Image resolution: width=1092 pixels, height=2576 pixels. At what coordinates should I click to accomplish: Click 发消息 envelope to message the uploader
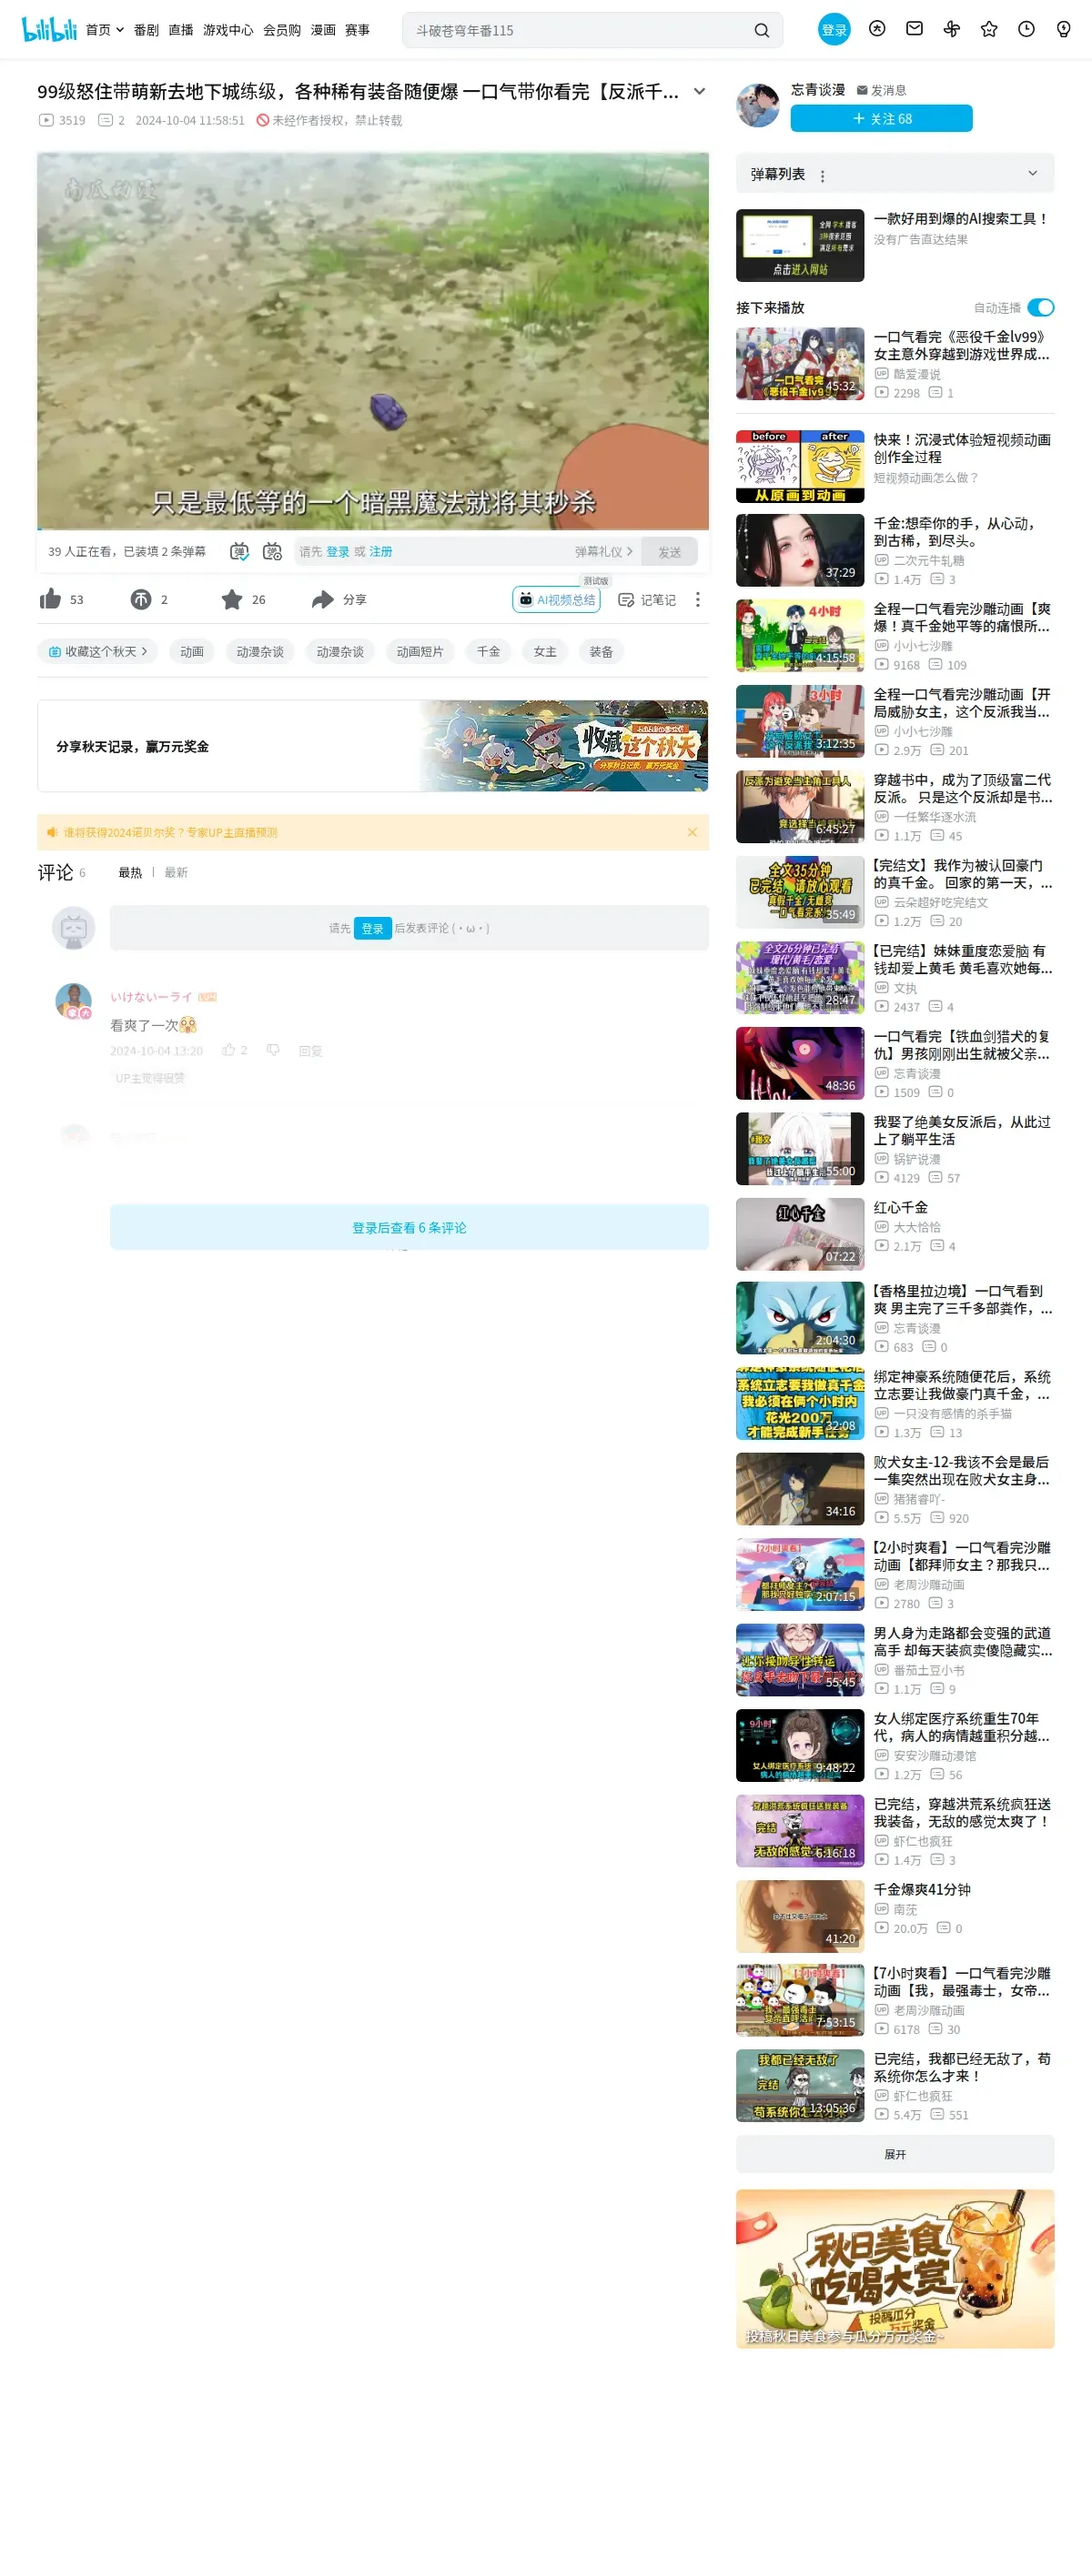(x=882, y=90)
